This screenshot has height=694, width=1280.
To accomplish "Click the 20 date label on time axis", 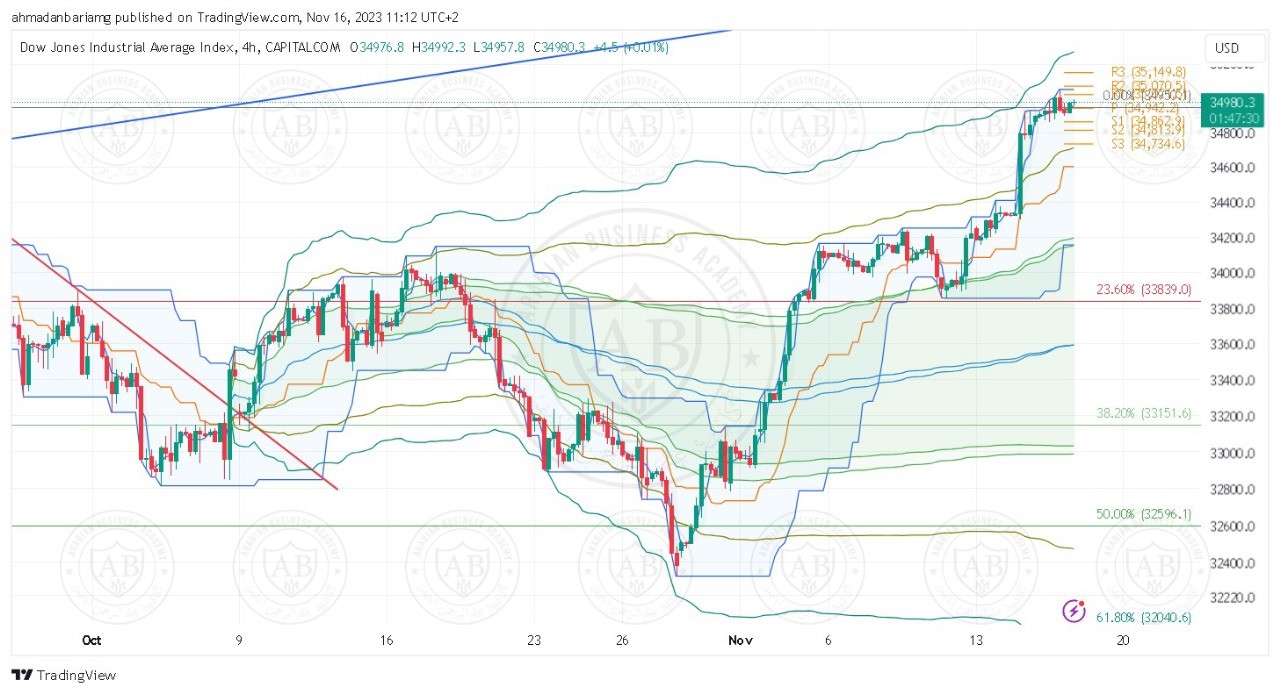I will pos(1123,640).
